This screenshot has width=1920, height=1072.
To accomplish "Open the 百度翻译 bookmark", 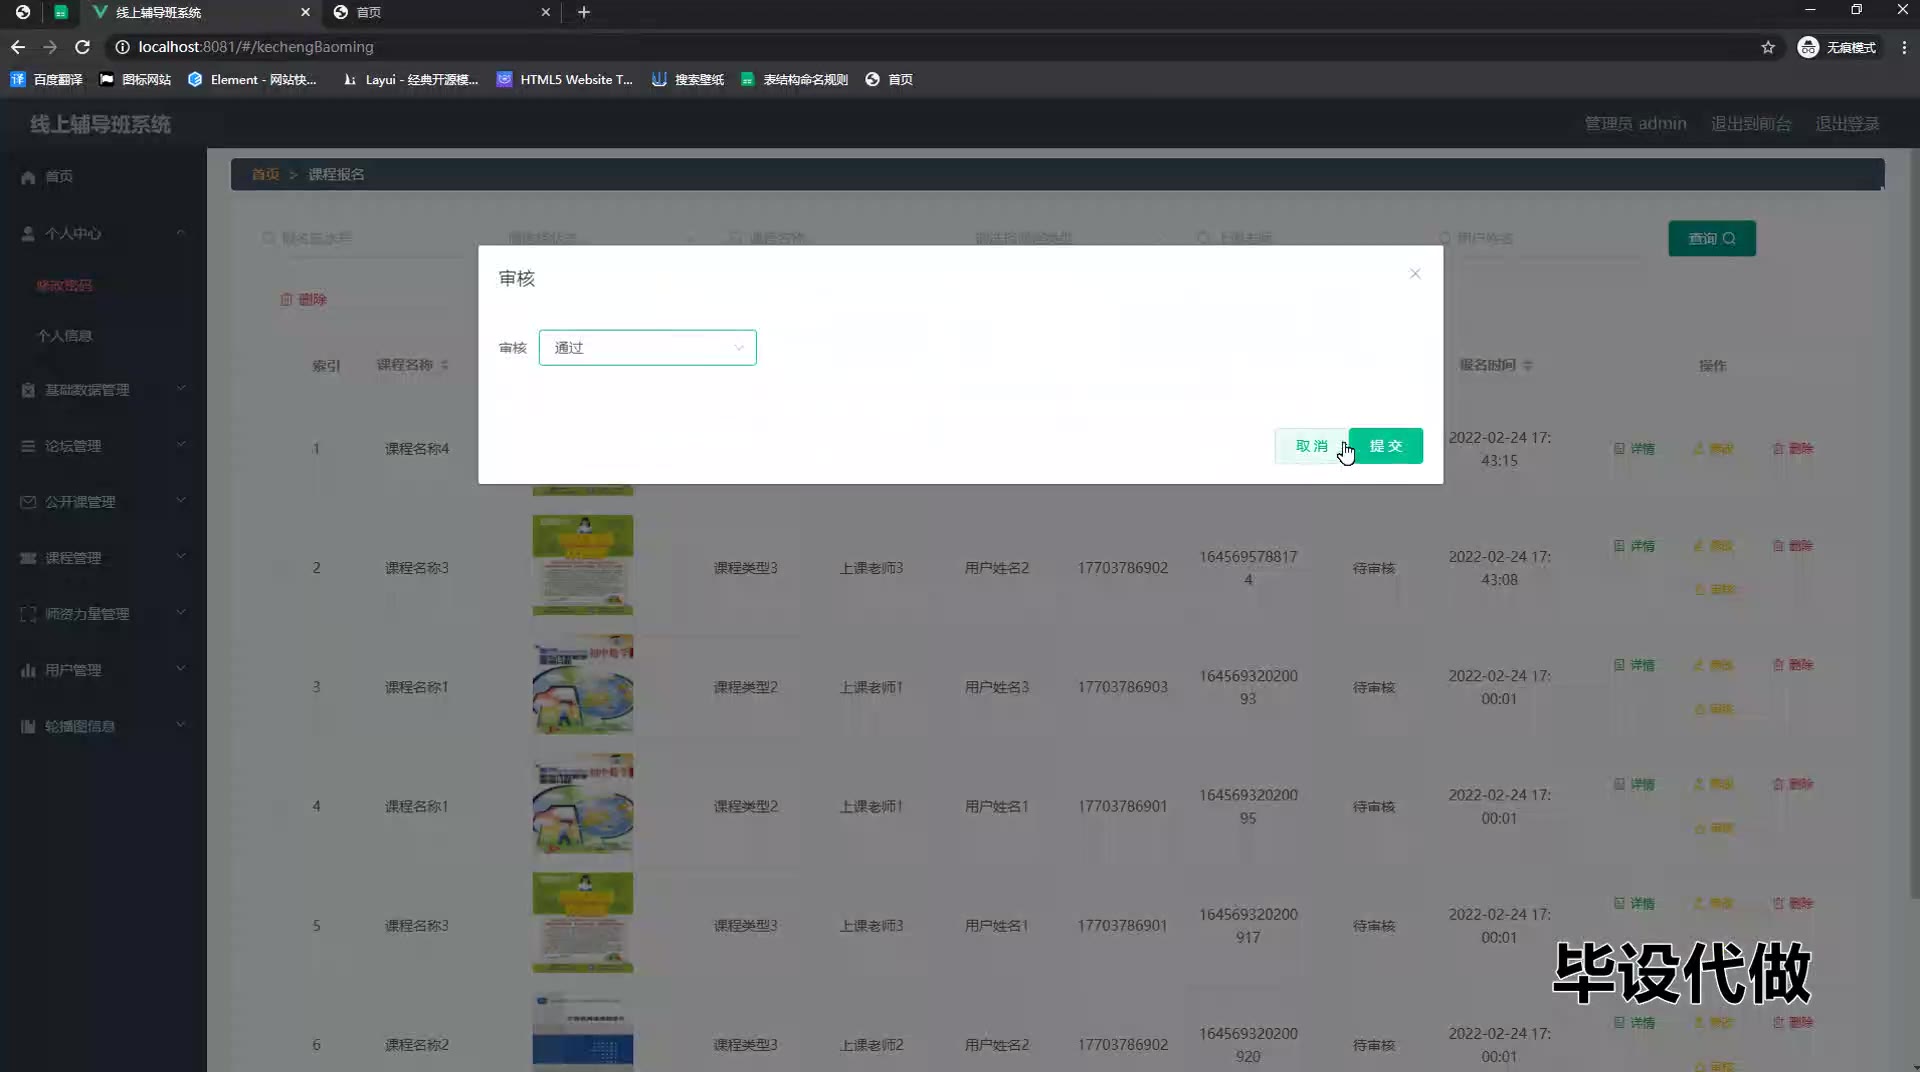I will [x=47, y=80].
